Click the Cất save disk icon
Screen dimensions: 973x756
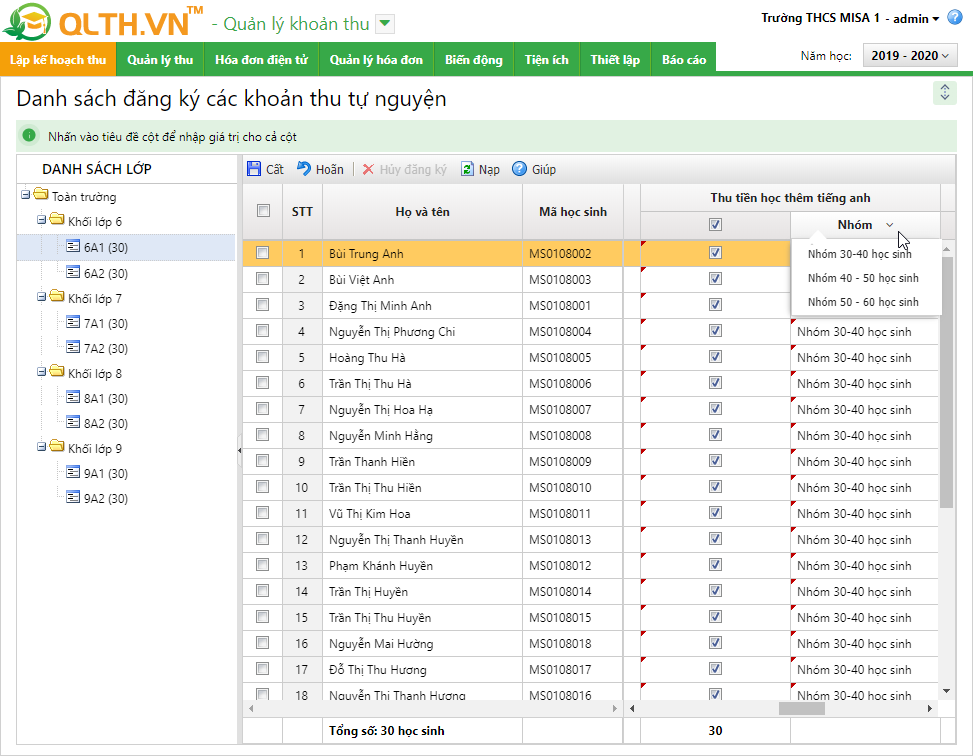click(x=254, y=170)
